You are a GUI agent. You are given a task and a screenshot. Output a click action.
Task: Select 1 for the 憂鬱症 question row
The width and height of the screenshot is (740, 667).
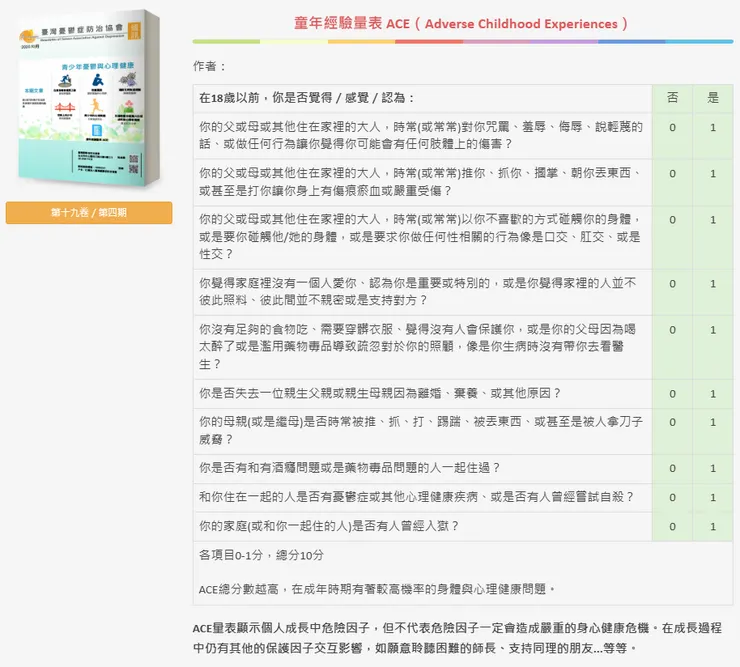coord(713,498)
